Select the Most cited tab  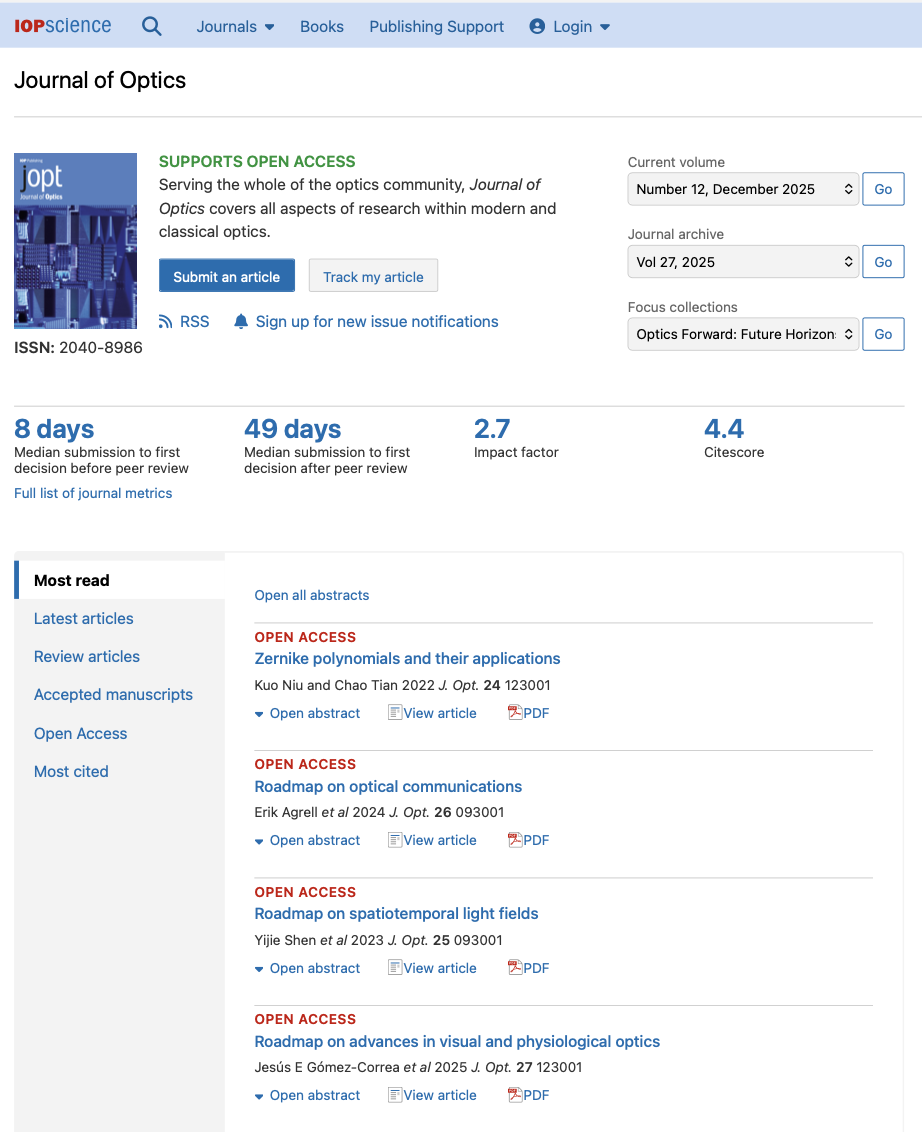[71, 771]
